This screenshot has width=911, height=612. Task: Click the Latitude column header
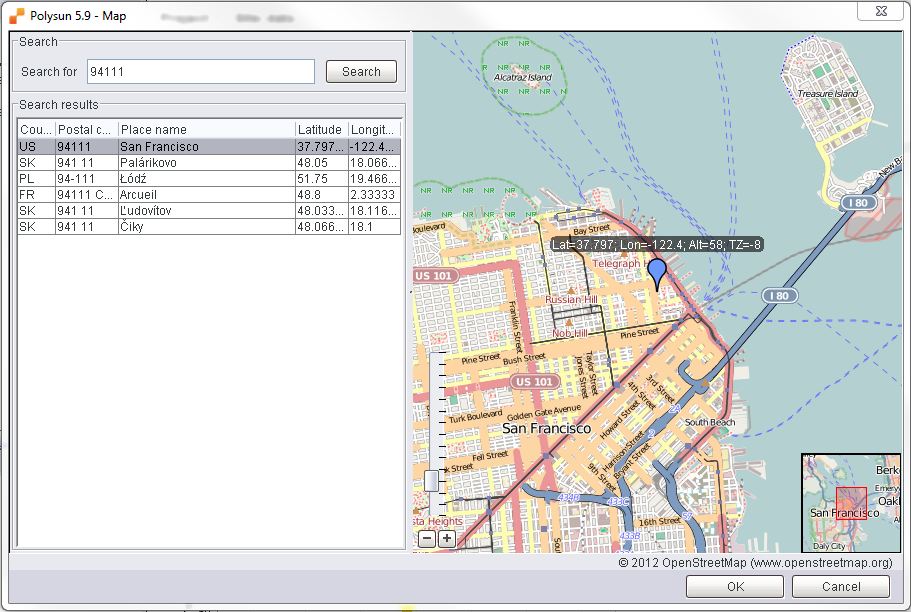click(320, 130)
